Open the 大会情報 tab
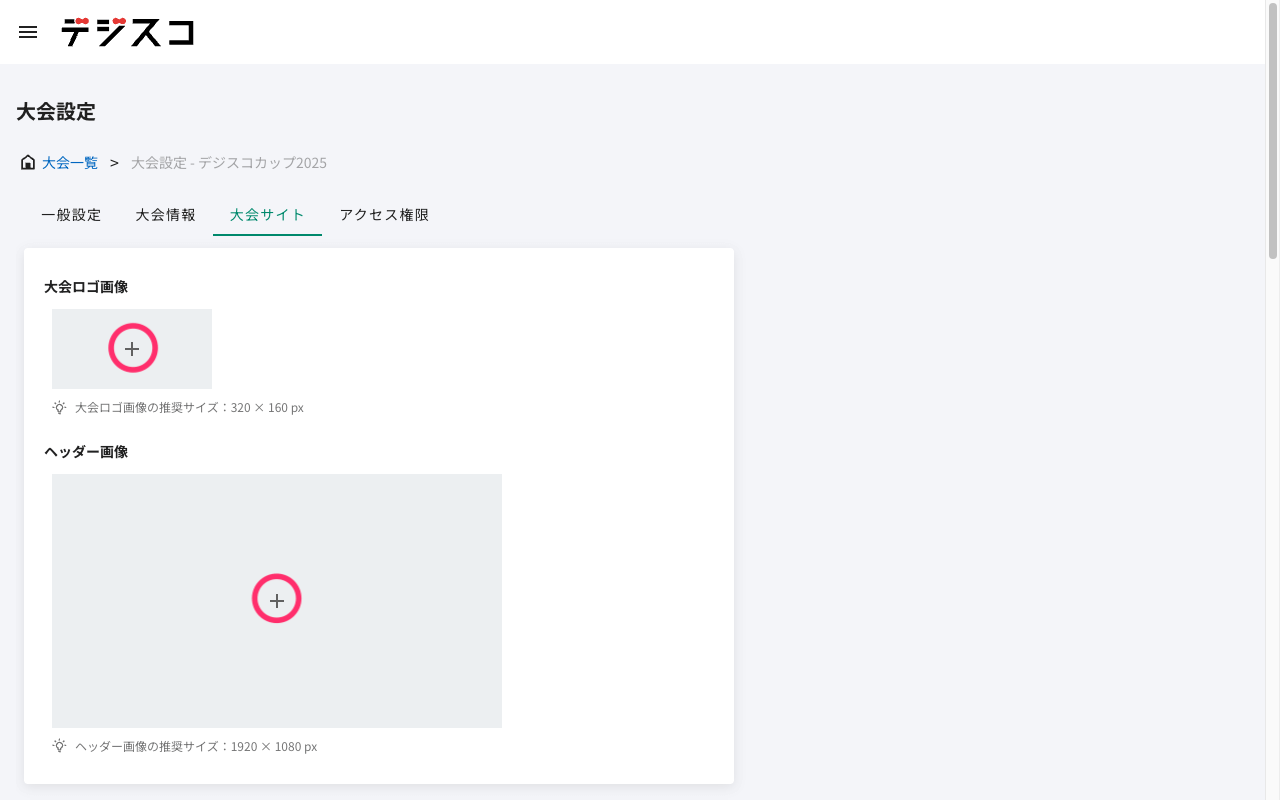The width and height of the screenshot is (1280, 800). click(166, 215)
